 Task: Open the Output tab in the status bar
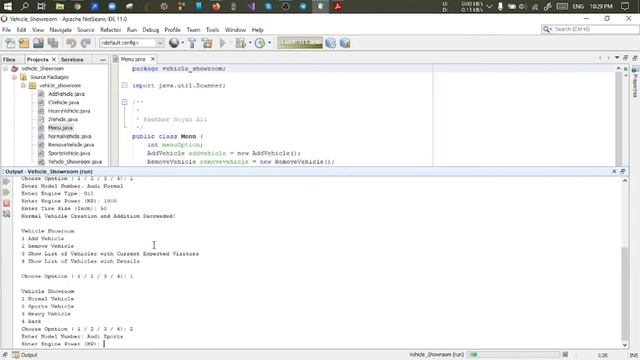25,355
